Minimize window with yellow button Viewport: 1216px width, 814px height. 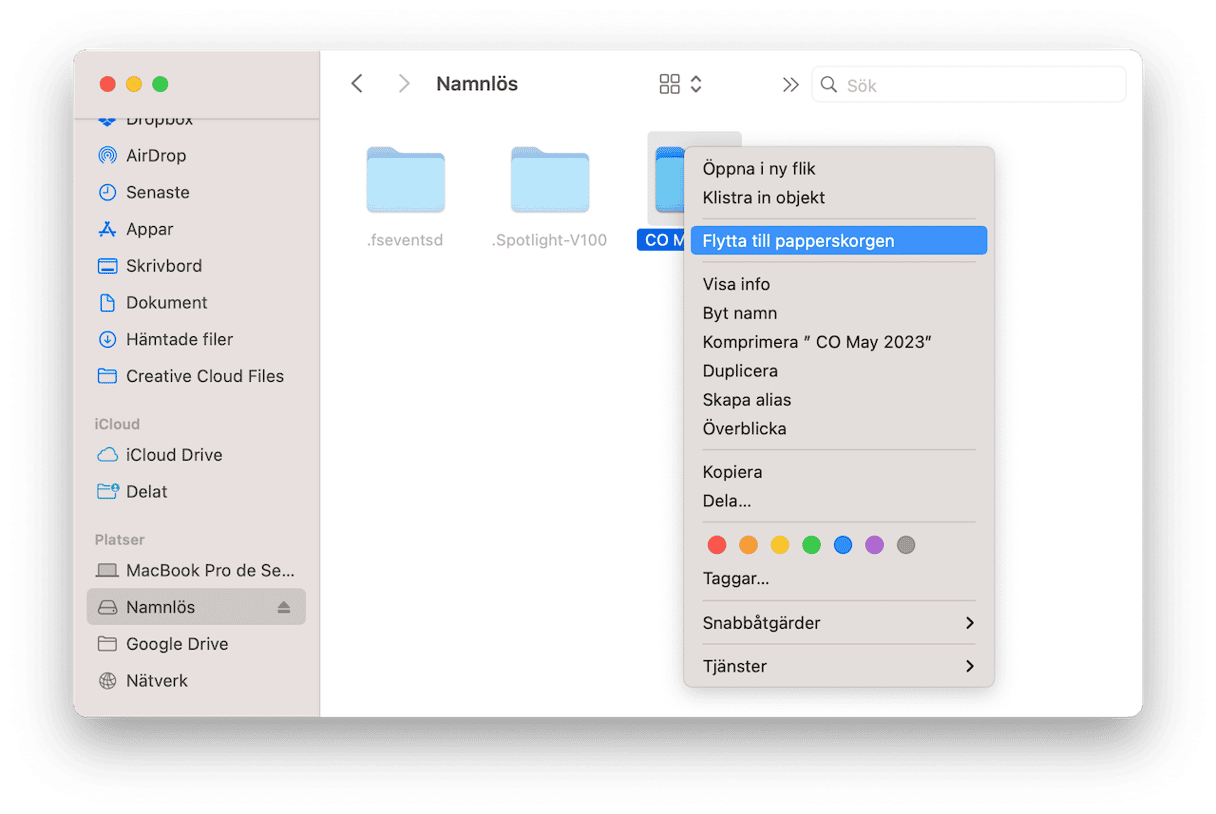tap(134, 85)
